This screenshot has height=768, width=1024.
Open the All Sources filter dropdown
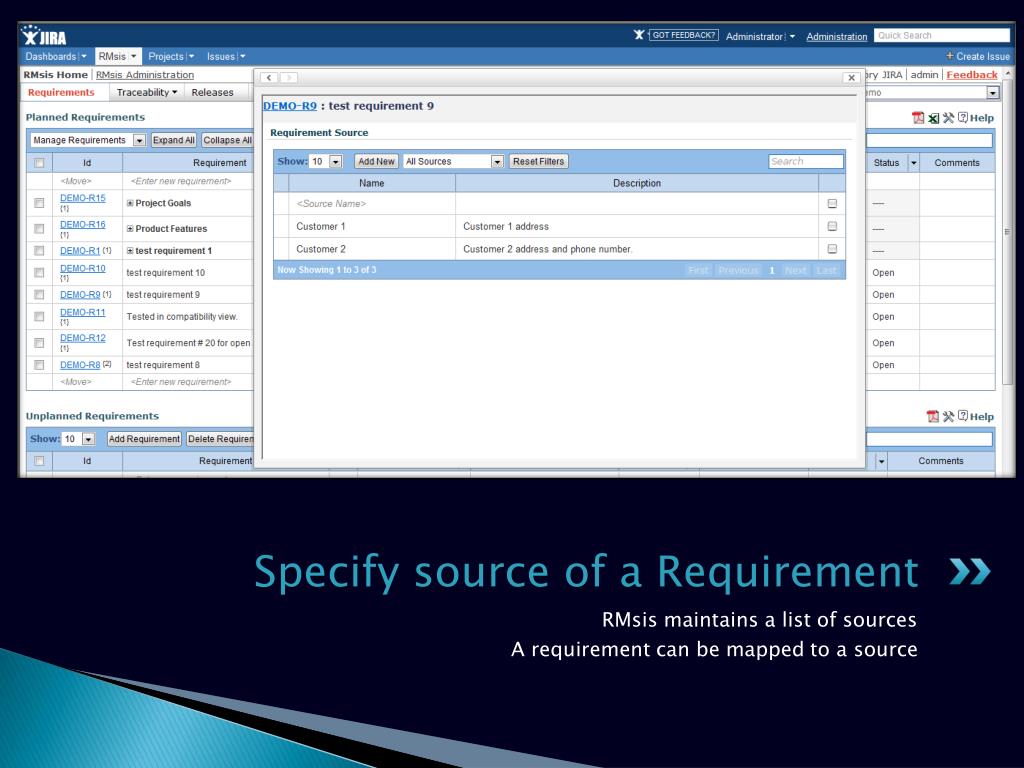click(x=497, y=161)
